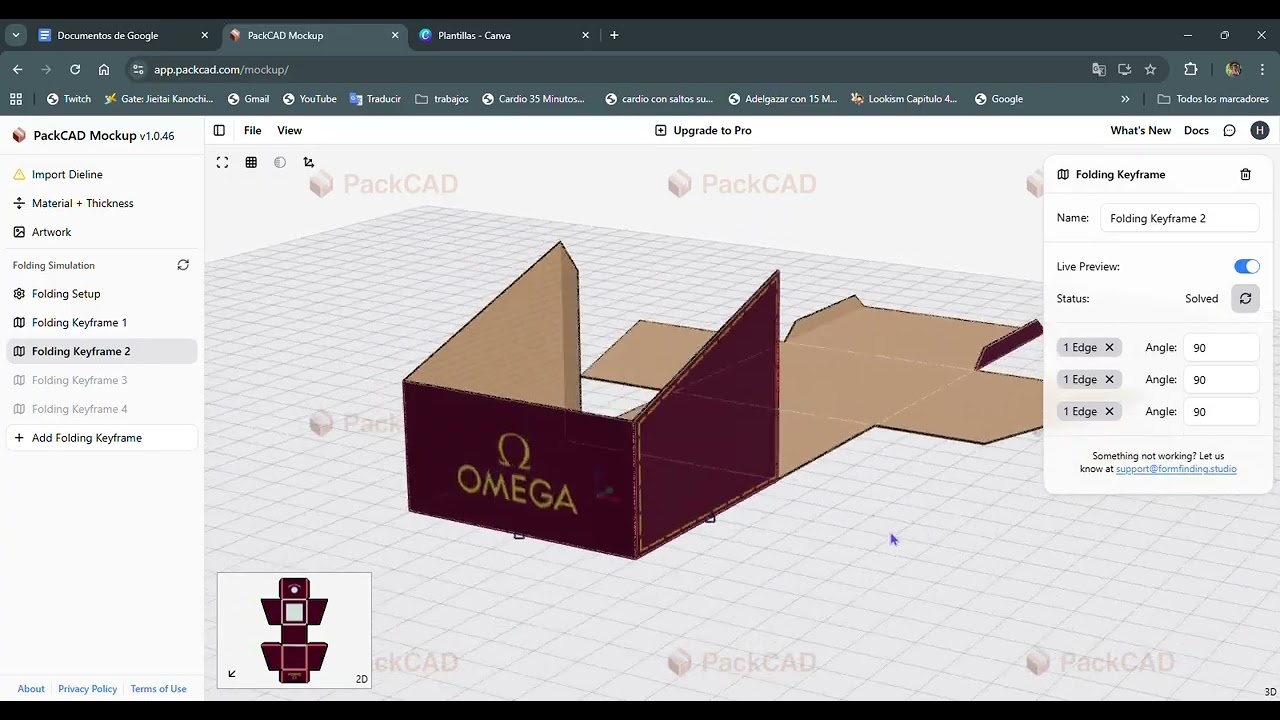Click the re-solve status refresh button
Screen dimensions: 1280x720
pos(1245,298)
